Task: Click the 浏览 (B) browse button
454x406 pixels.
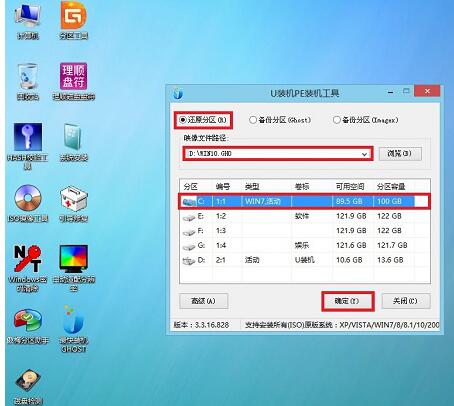Action: (400, 154)
